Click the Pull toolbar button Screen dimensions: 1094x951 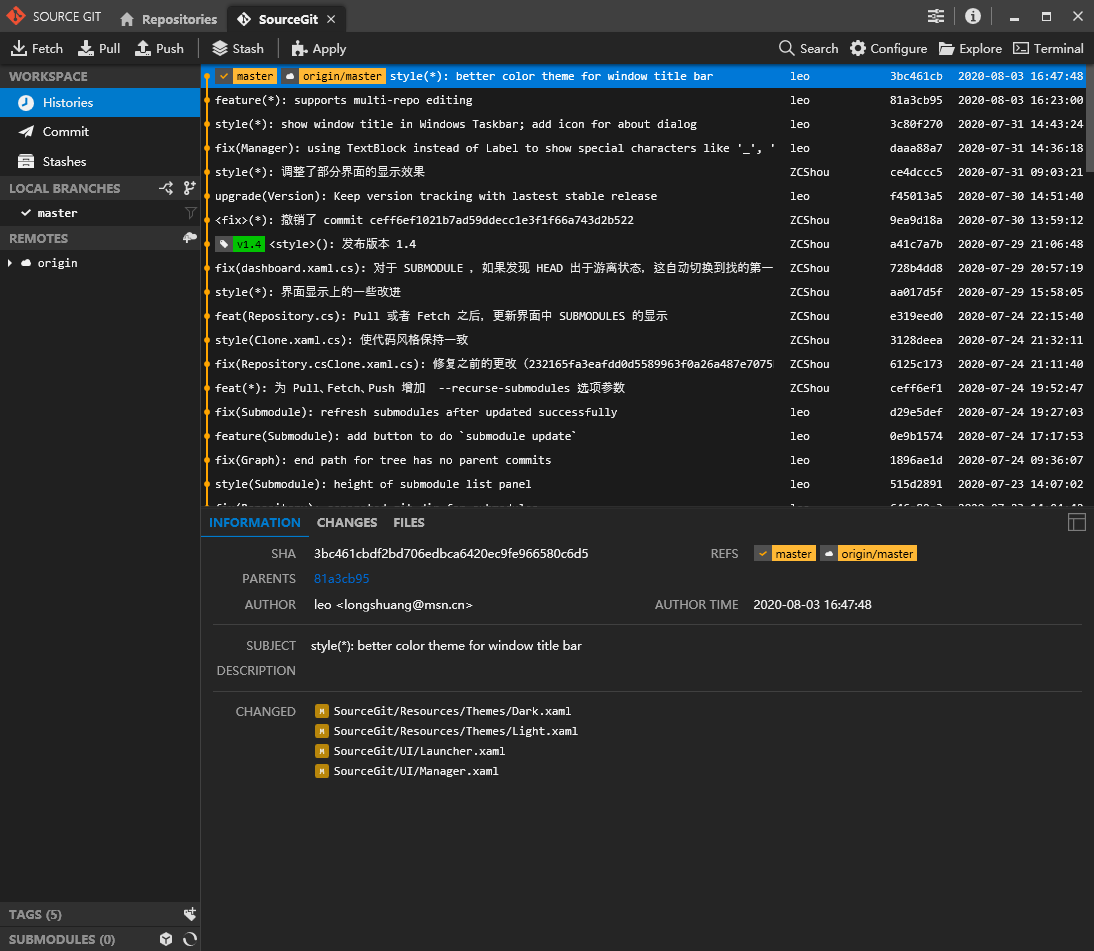[x=99, y=48]
